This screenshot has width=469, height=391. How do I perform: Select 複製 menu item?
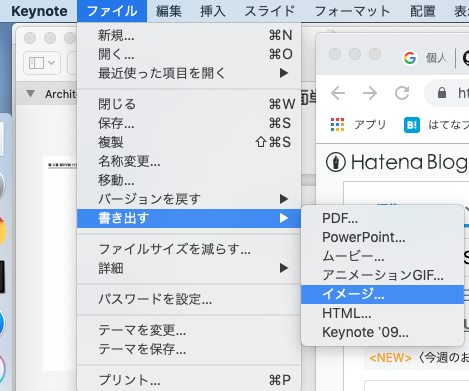point(189,142)
